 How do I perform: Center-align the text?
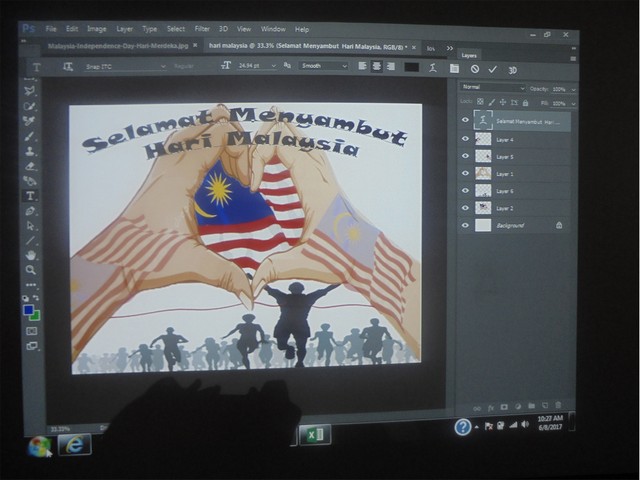click(x=377, y=66)
